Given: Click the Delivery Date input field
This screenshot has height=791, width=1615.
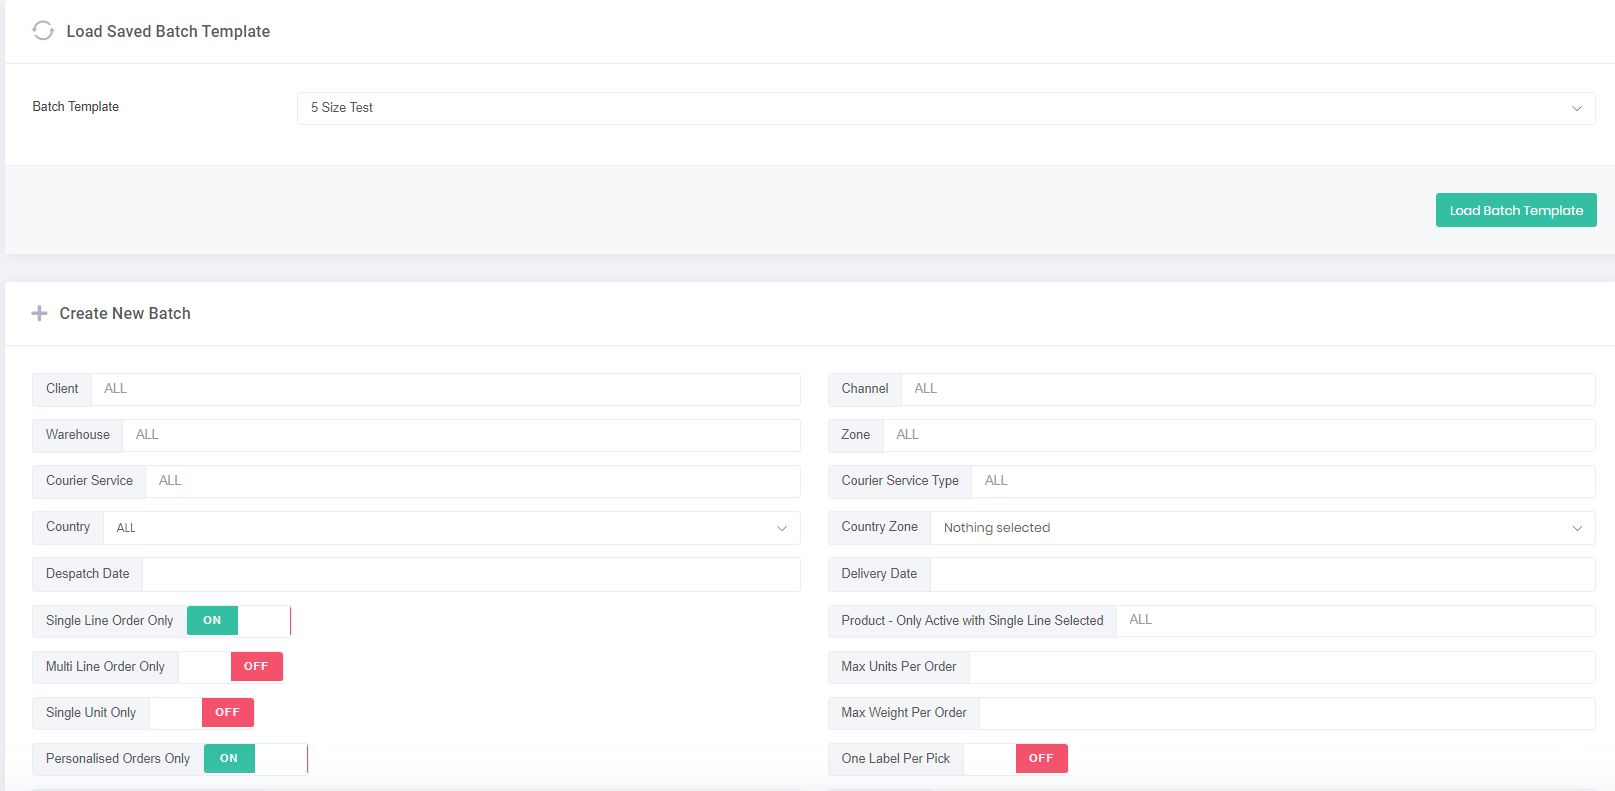Looking at the screenshot, I should (1263, 574).
